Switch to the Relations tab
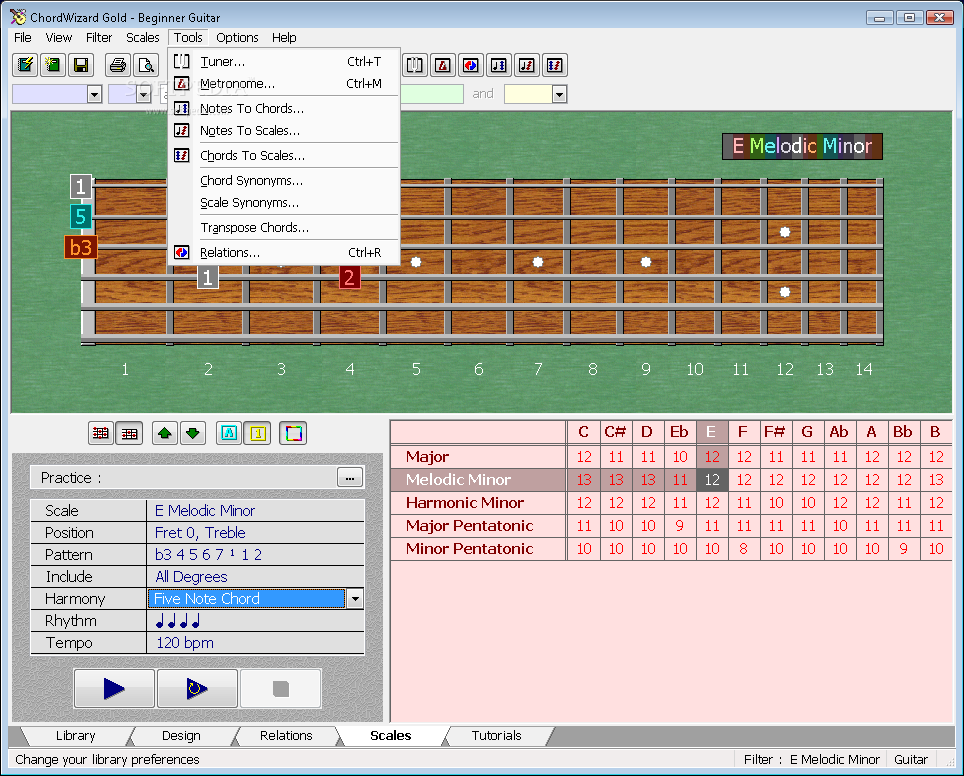 click(x=286, y=735)
